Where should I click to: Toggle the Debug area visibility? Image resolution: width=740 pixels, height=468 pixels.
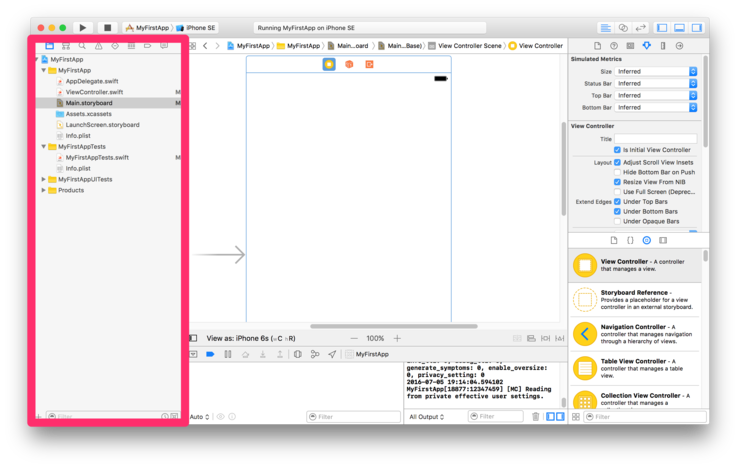coord(679,28)
